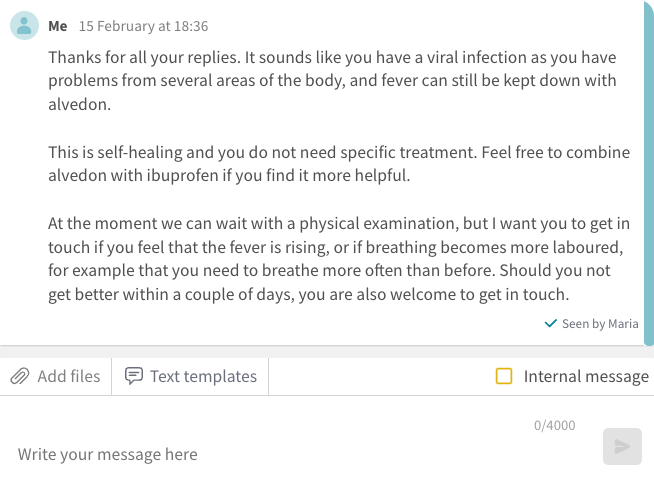Click the speech bubble templates icon
The width and height of the screenshot is (654, 495).
134,376
